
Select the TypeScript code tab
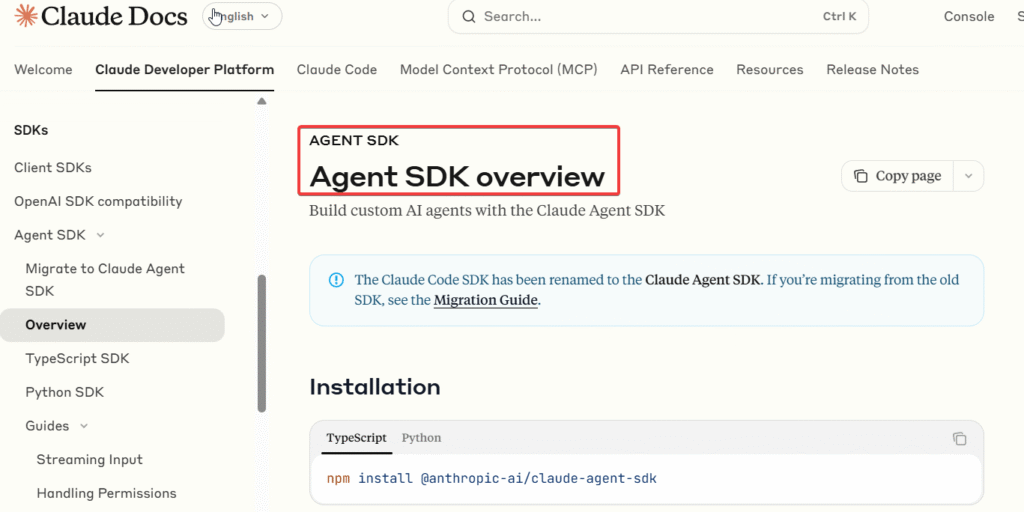(x=356, y=438)
